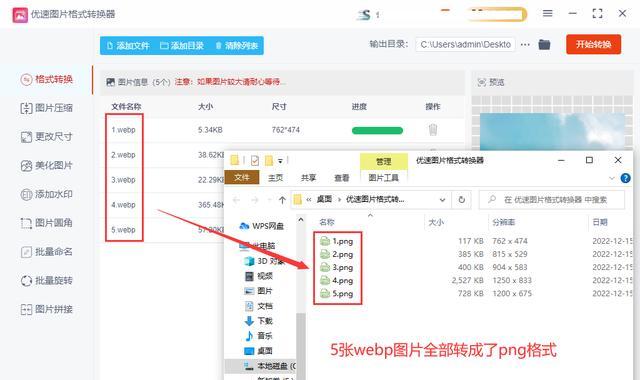Click the 添加目录 add folder button
The image size is (640, 380).
(182, 46)
